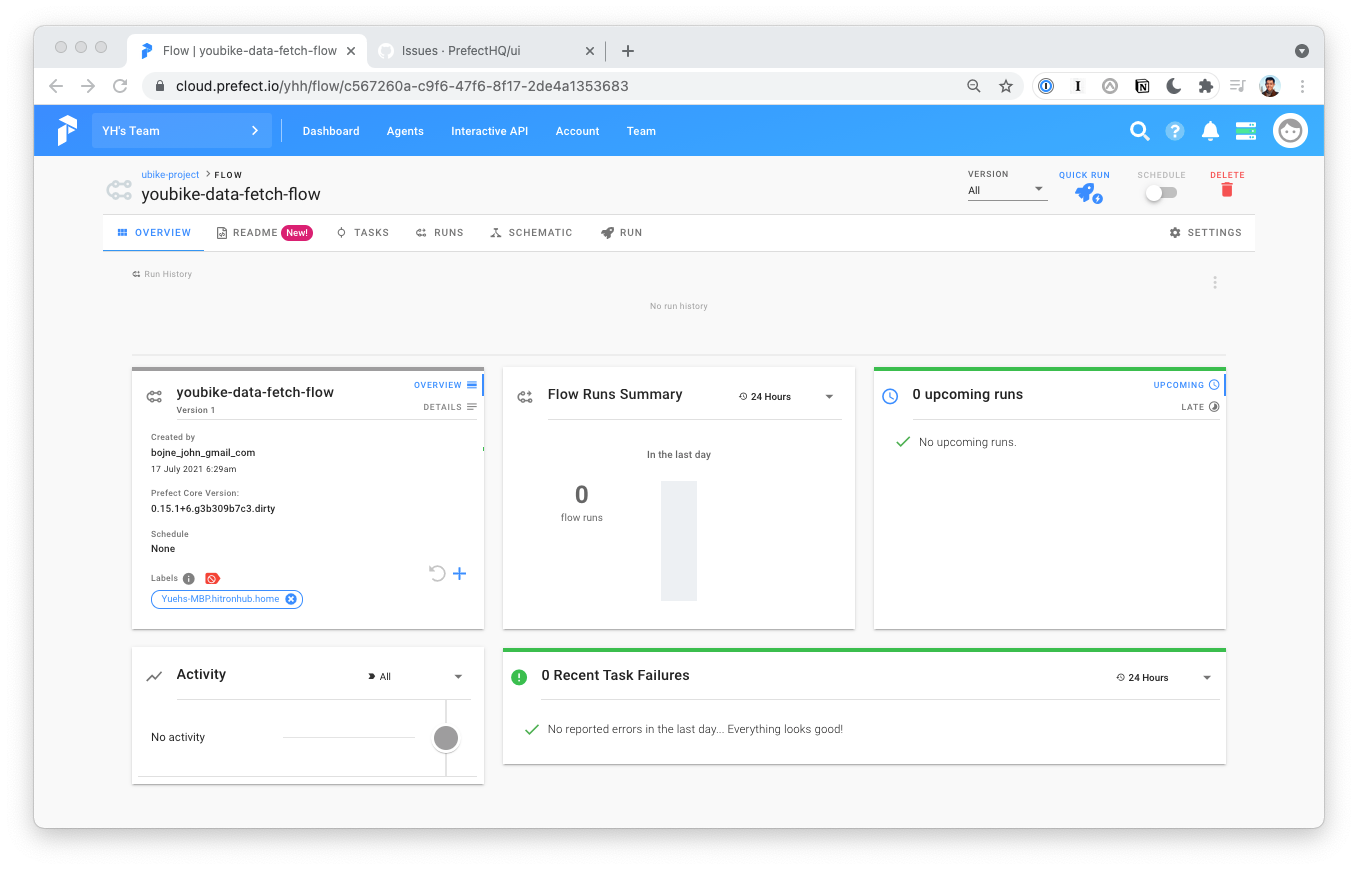Open the help question mark icon
The height and width of the screenshot is (870, 1358).
pos(1175,131)
